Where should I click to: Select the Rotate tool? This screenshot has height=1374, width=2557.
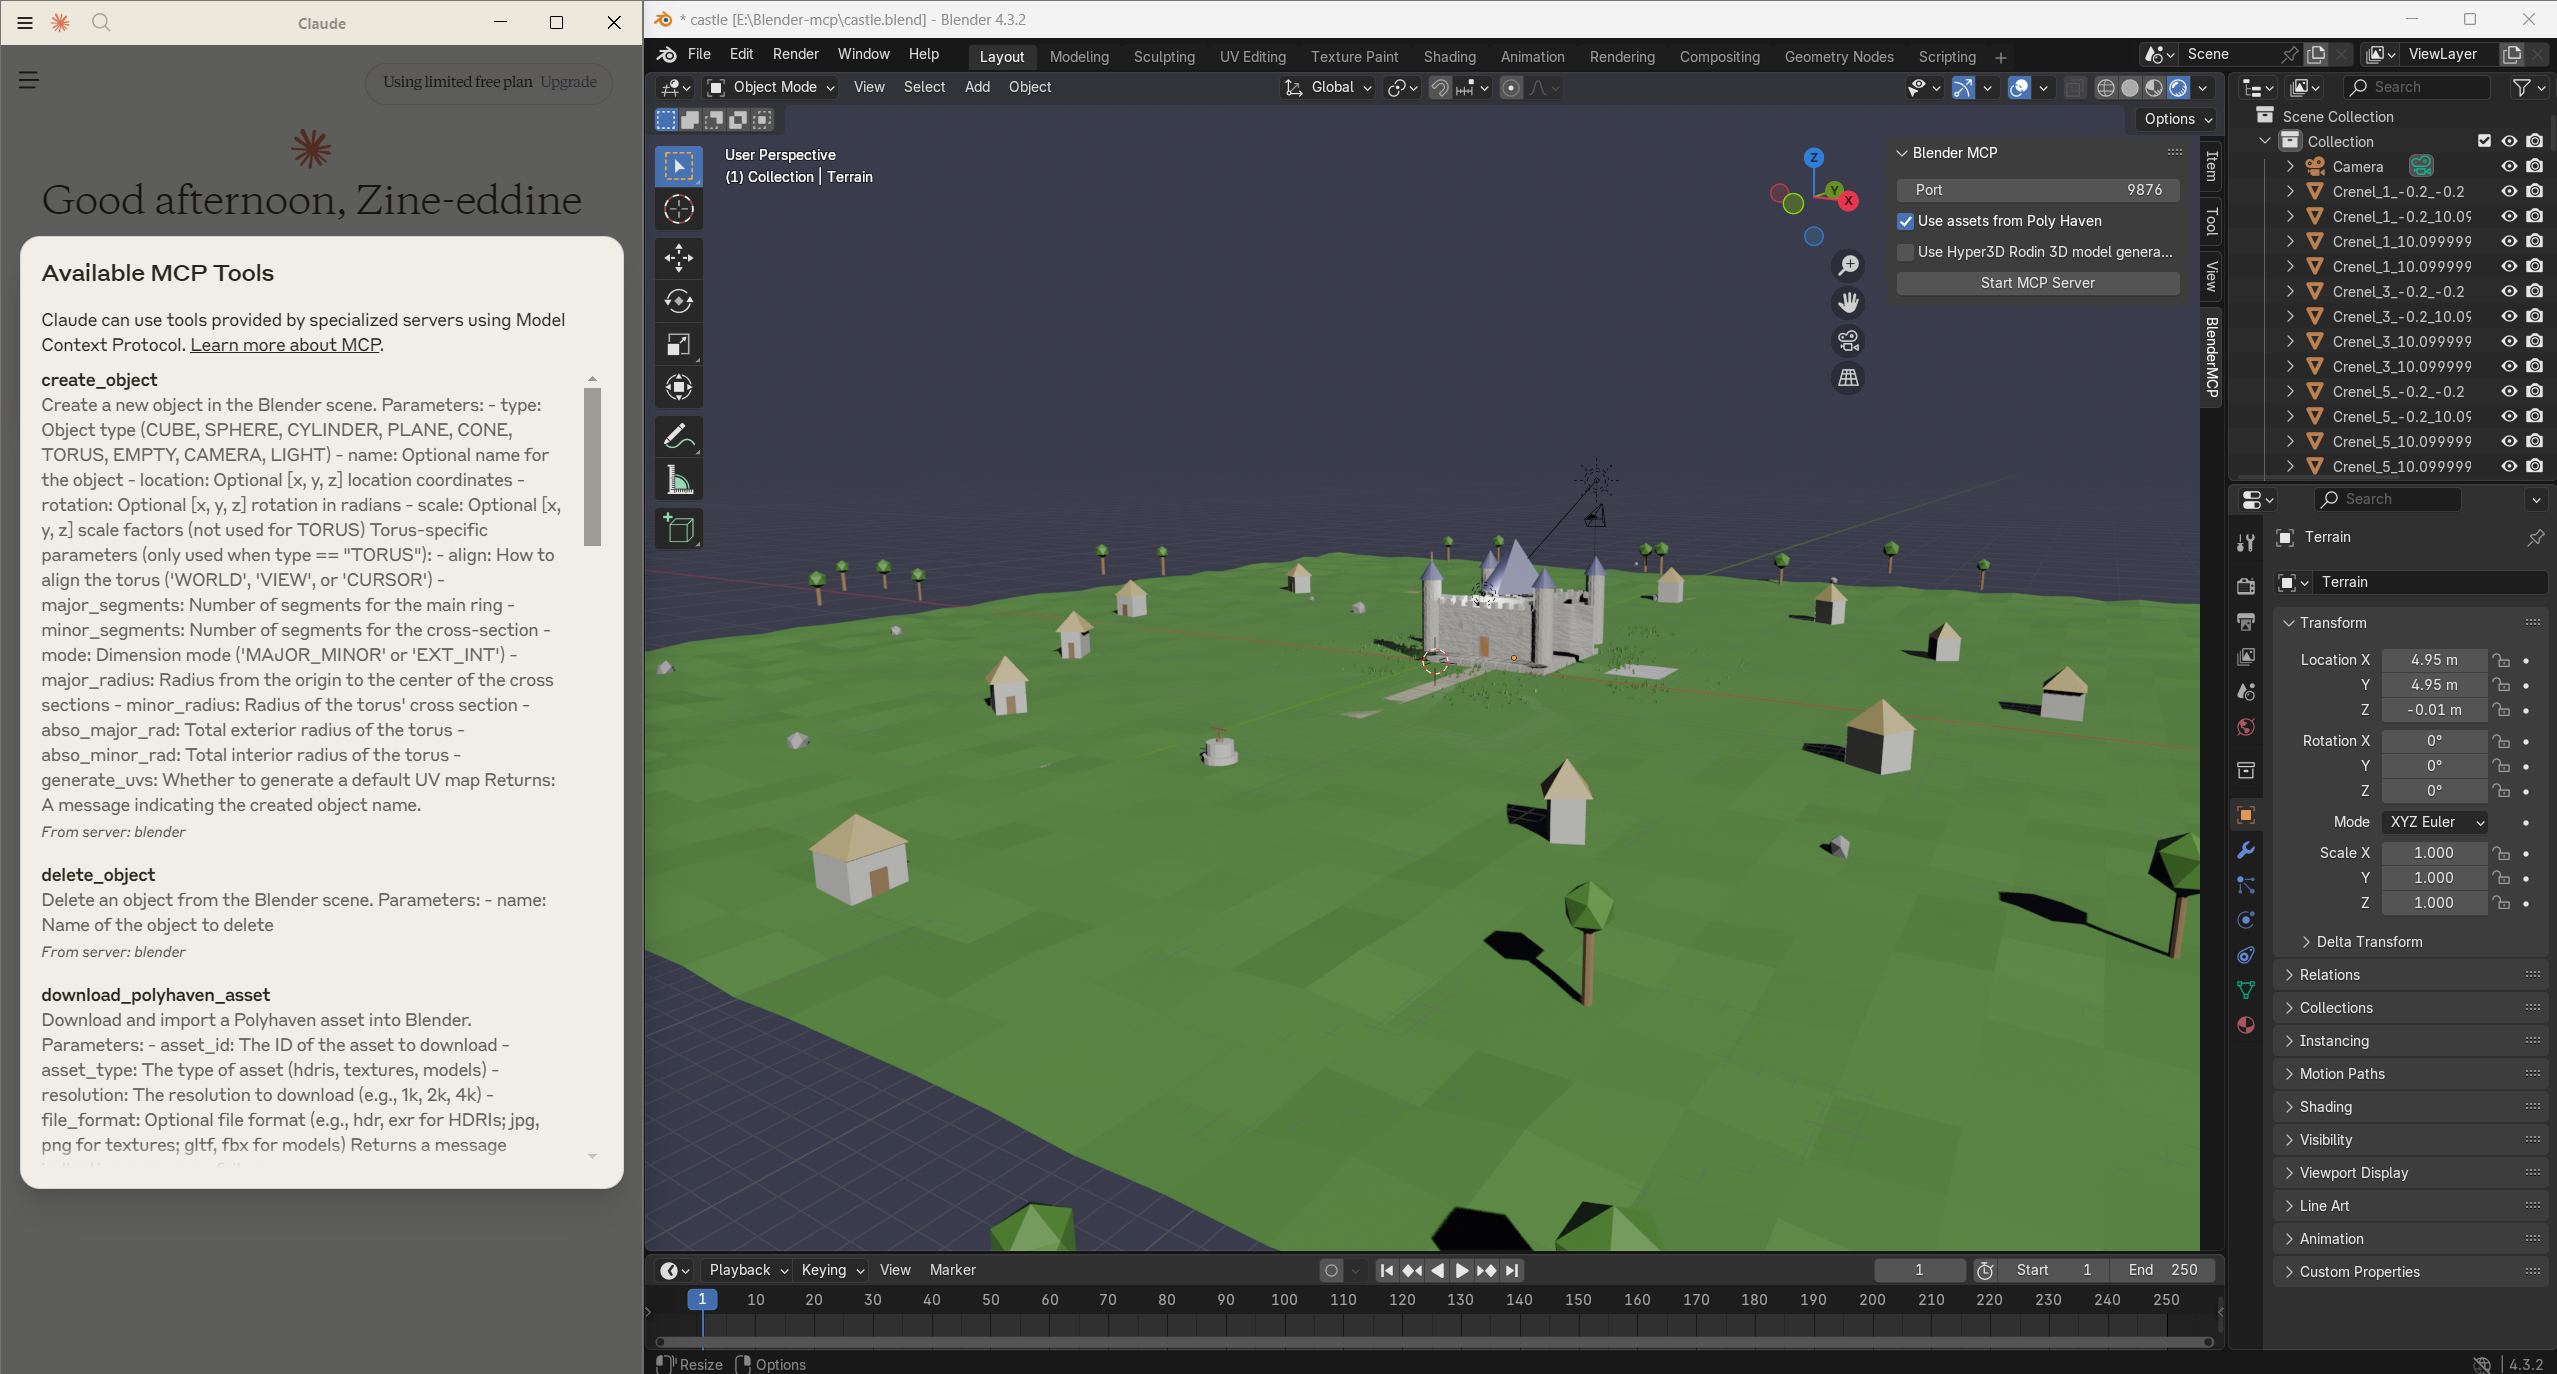(x=678, y=301)
